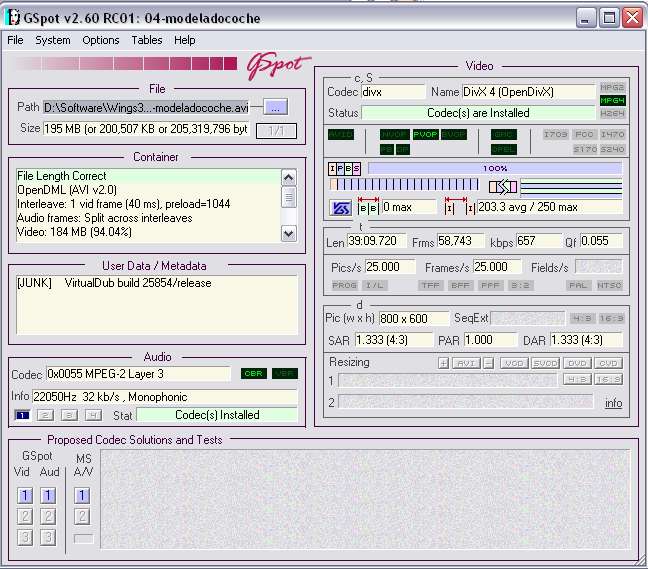This screenshot has height=569, width=648.
Task: Click the 1/1 file counter button
Action: (x=276, y=131)
